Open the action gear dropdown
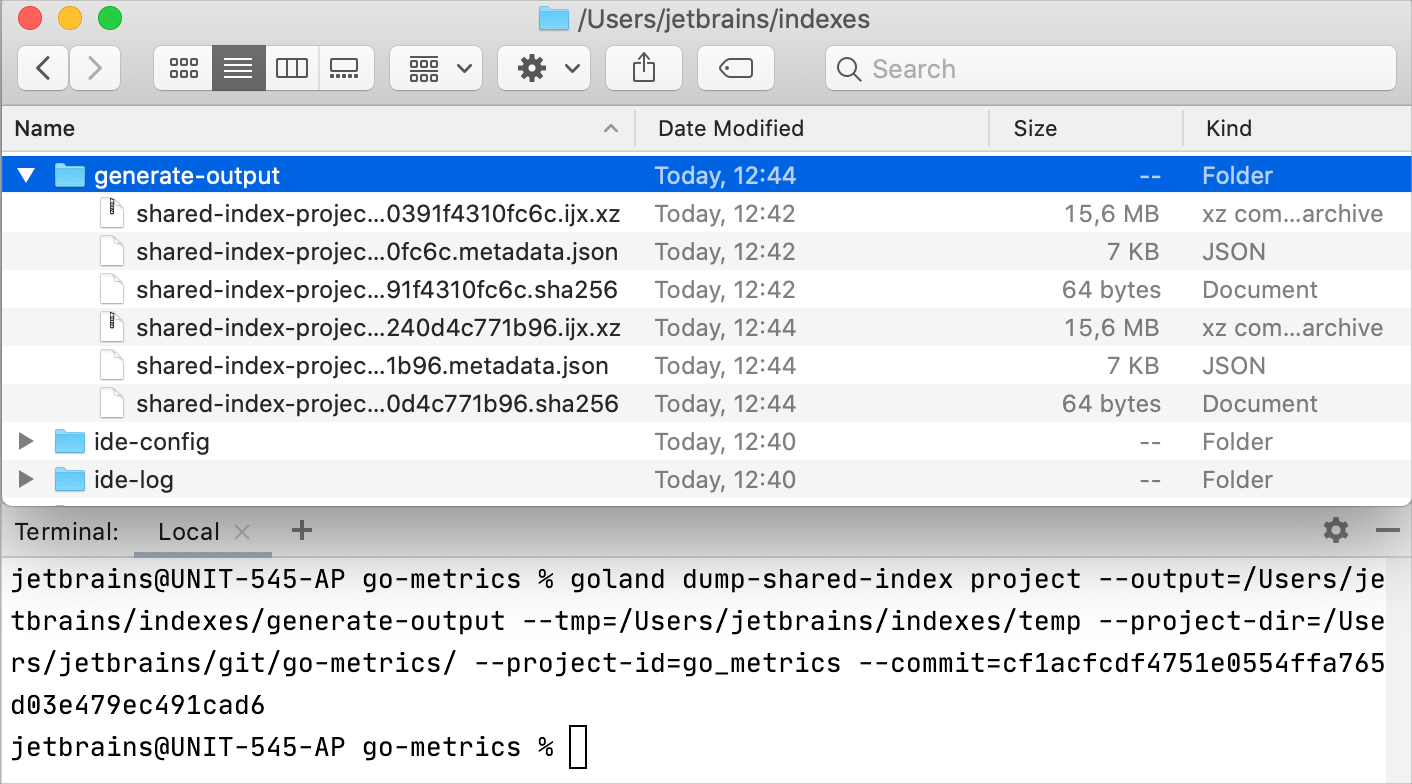This screenshot has width=1412, height=784. click(543, 67)
